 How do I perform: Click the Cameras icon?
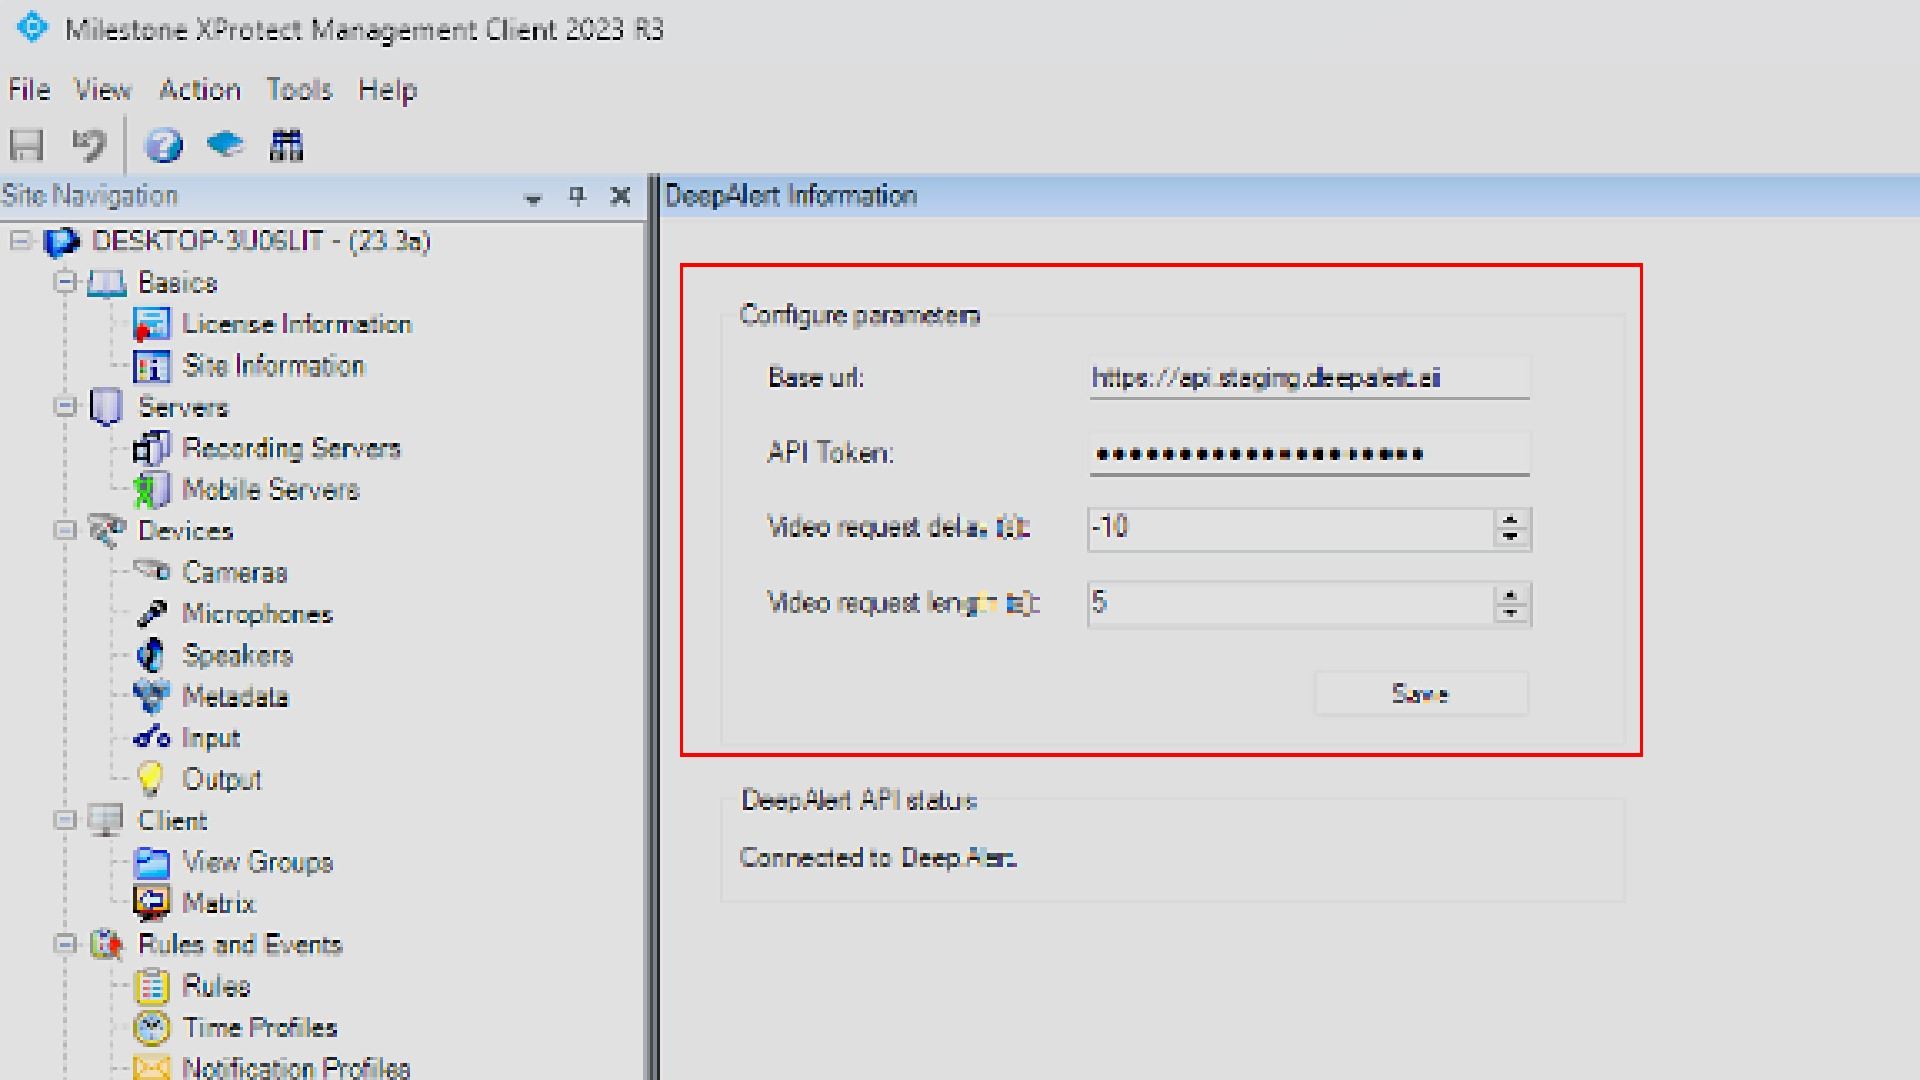coord(152,572)
